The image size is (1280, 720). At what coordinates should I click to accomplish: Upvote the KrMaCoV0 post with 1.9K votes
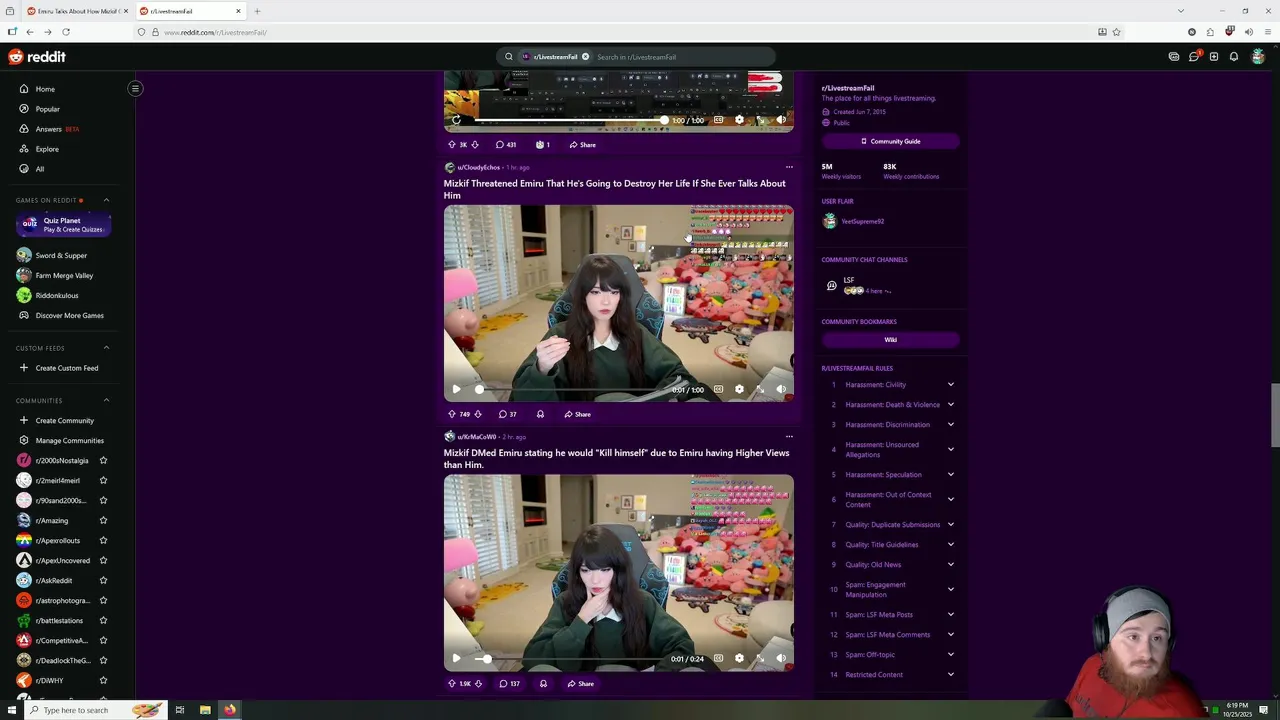[x=452, y=684]
